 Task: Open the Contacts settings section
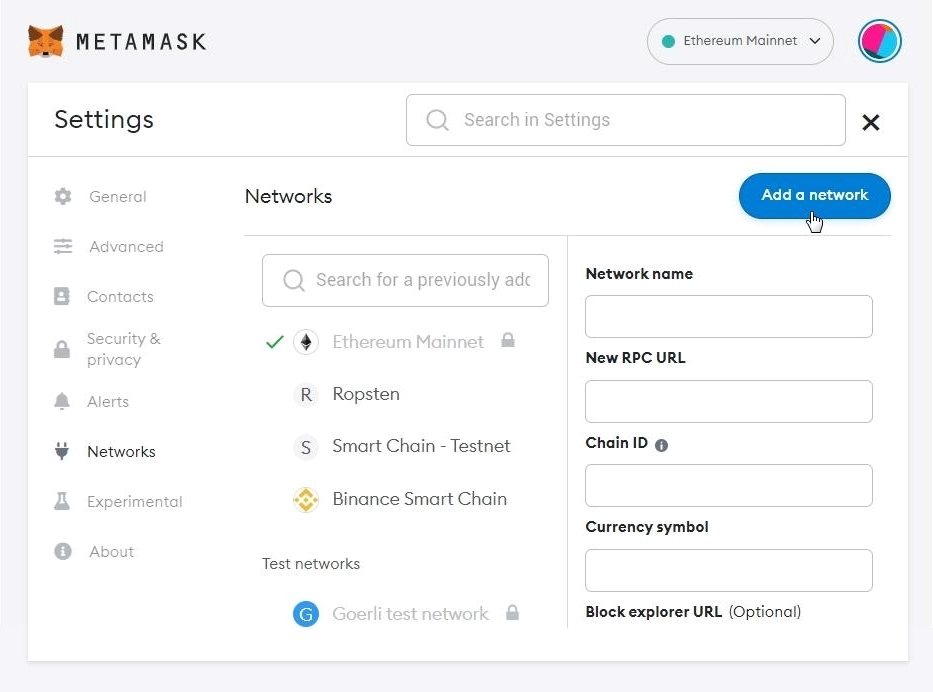tap(120, 297)
